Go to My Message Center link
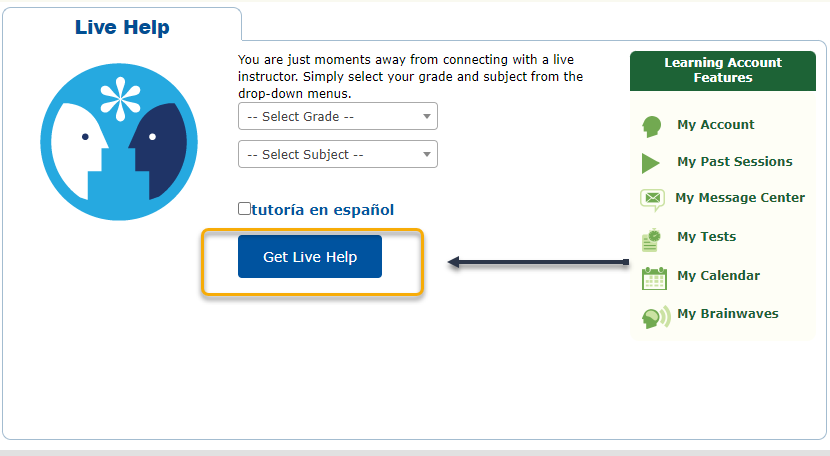 point(740,198)
